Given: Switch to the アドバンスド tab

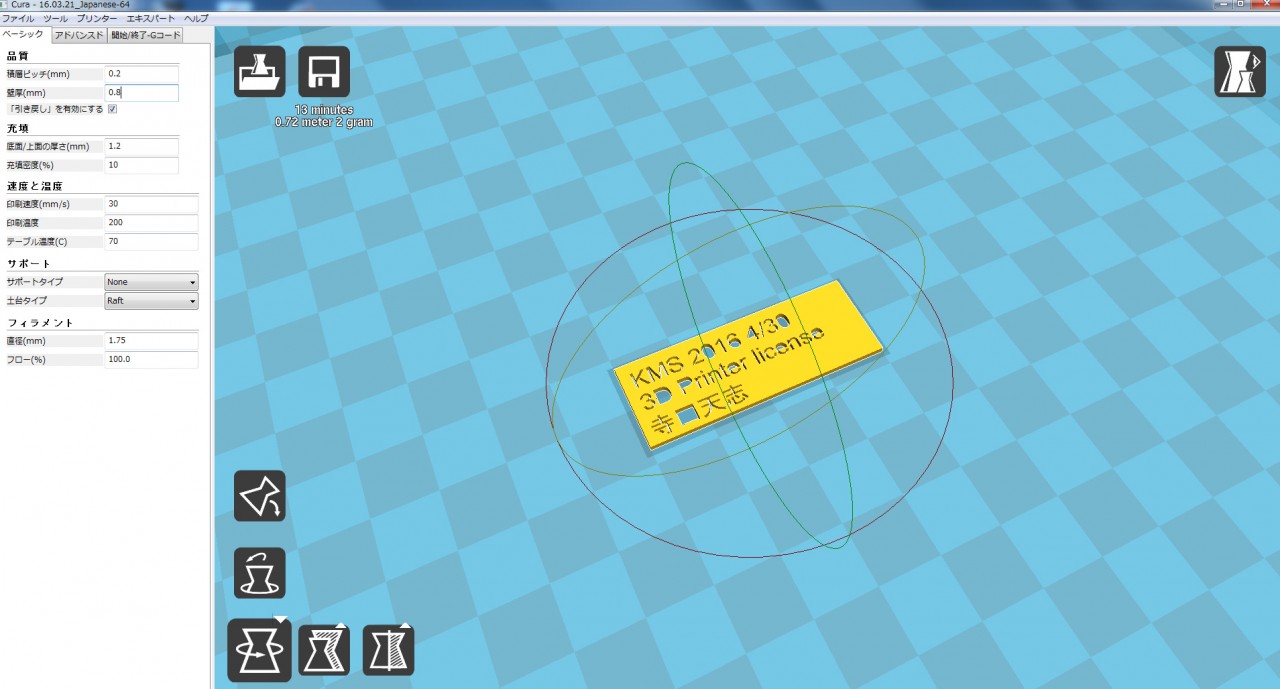Looking at the screenshot, I should [x=78, y=35].
